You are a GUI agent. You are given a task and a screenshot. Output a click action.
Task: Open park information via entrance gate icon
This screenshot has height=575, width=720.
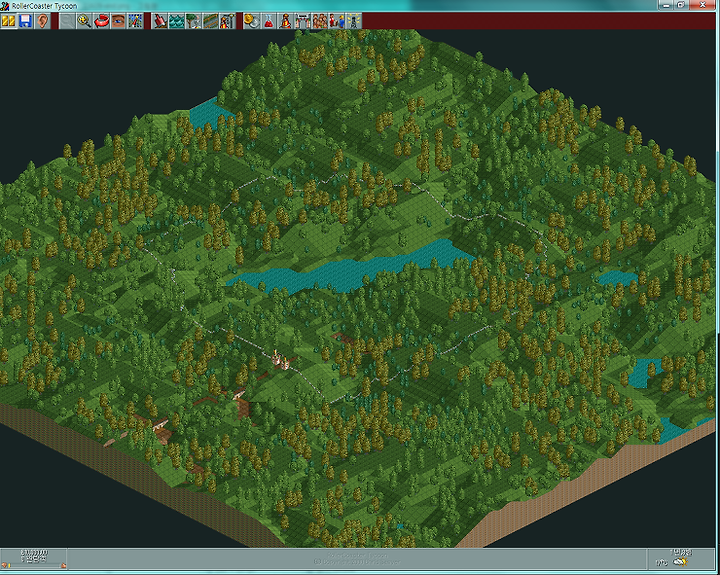pos(303,21)
